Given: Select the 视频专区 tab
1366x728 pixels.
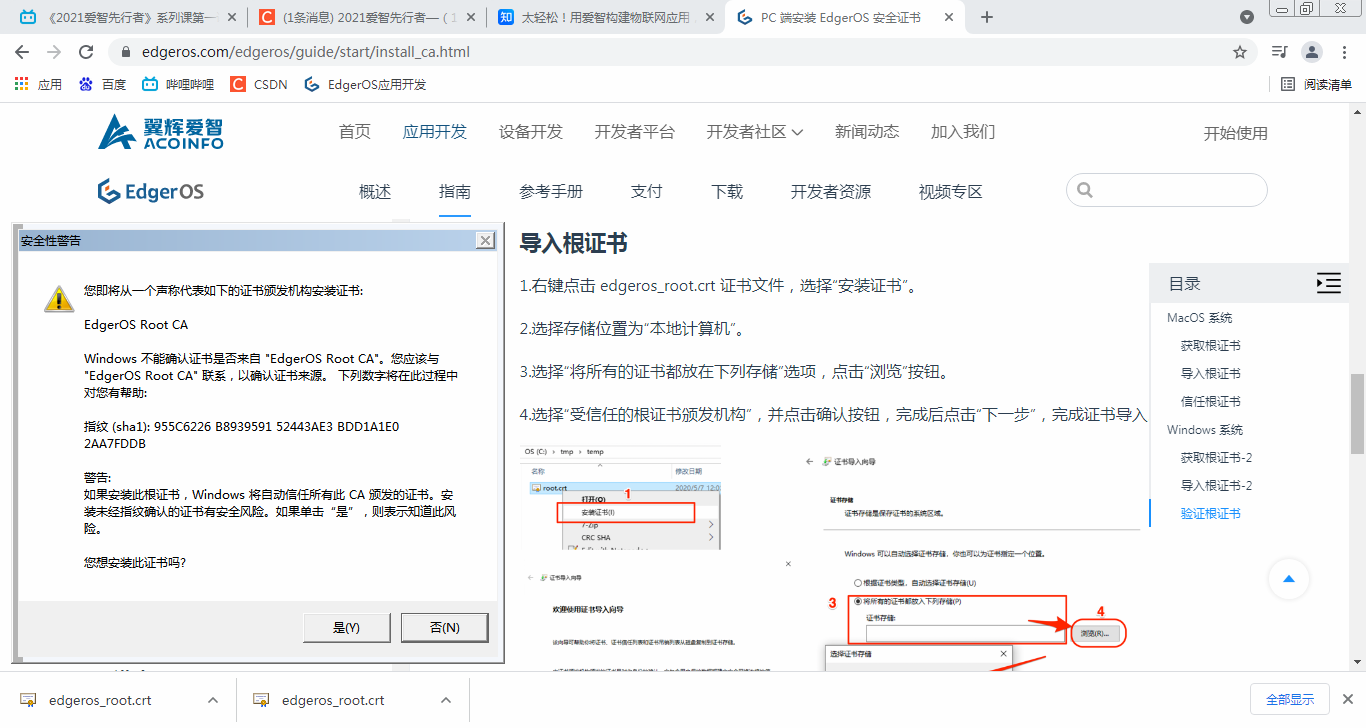Looking at the screenshot, I should tap(951, 192).
